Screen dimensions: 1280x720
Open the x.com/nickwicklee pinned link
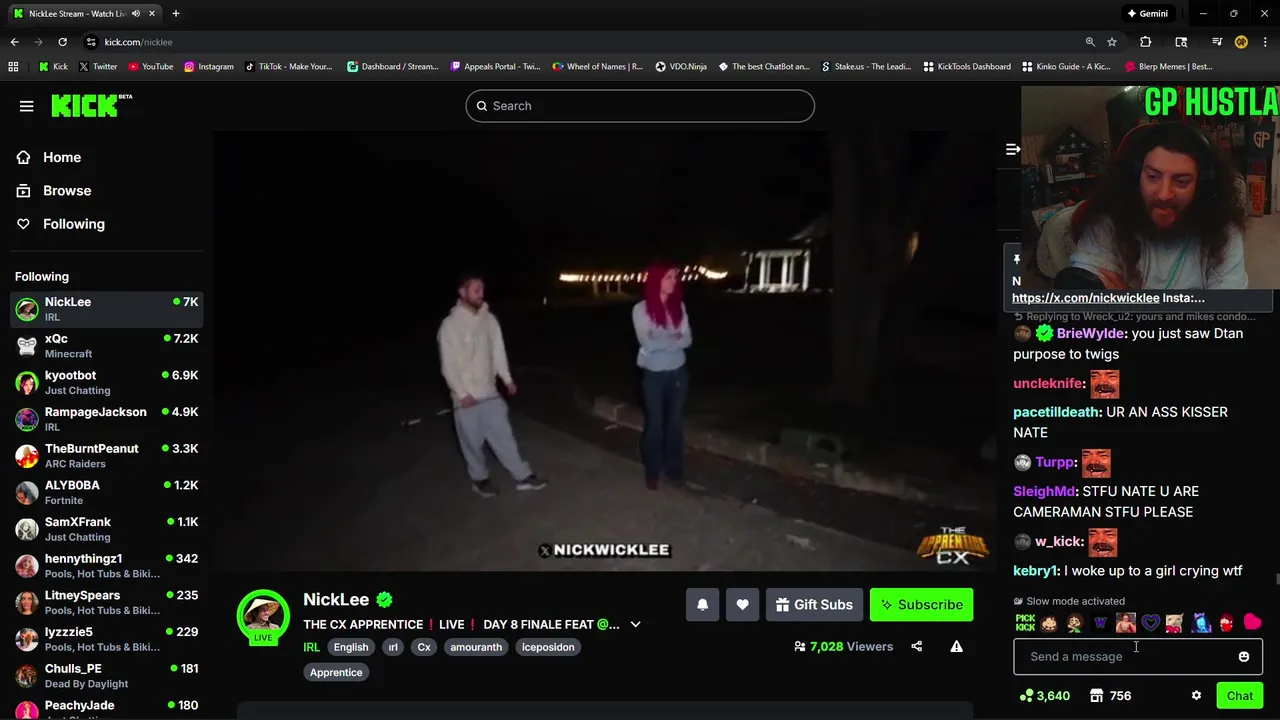pos(1085,298)
